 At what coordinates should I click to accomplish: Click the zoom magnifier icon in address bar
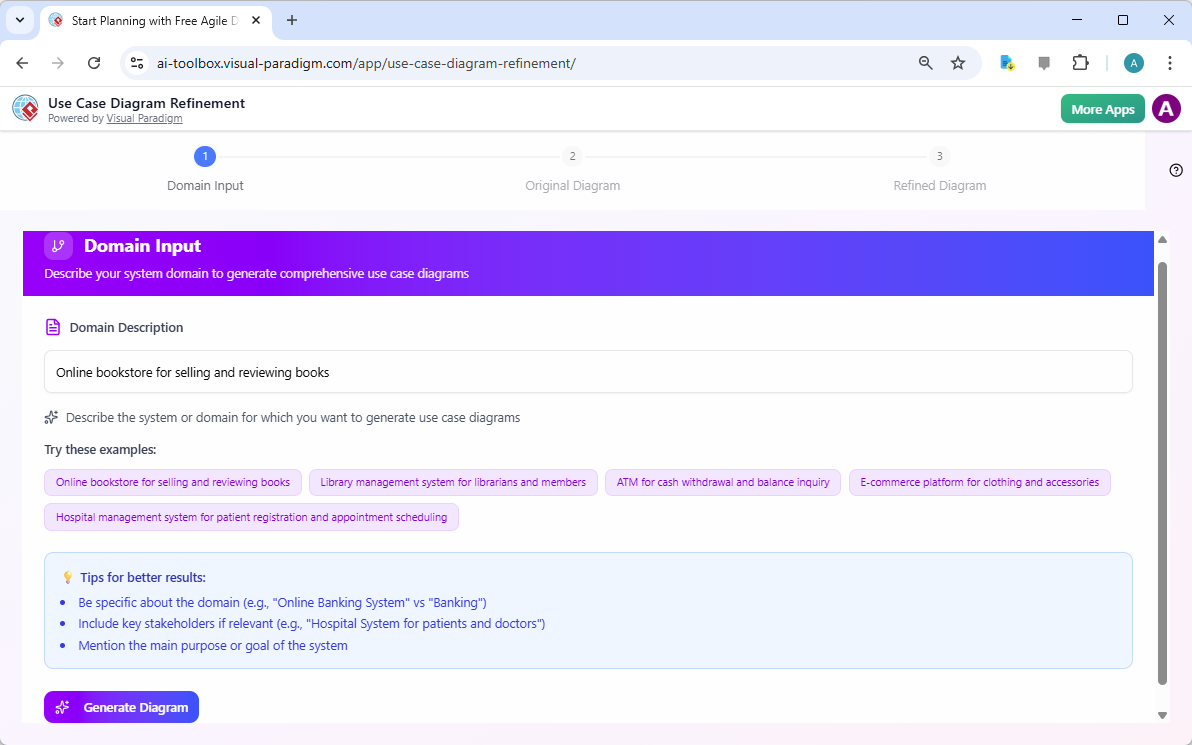point(925,62)
